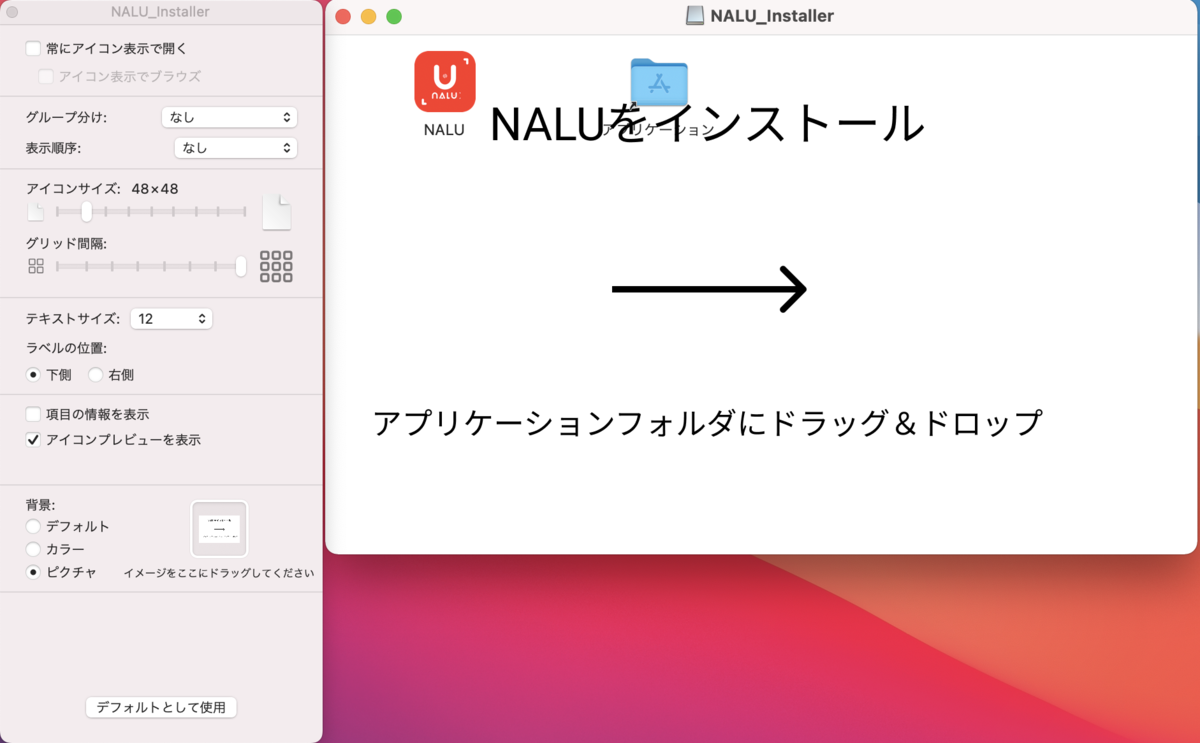The height and width of the screenshot is (743, 1200).
Task: Minimize the NALU_Installer Finder window
Action: coord(368,16)
